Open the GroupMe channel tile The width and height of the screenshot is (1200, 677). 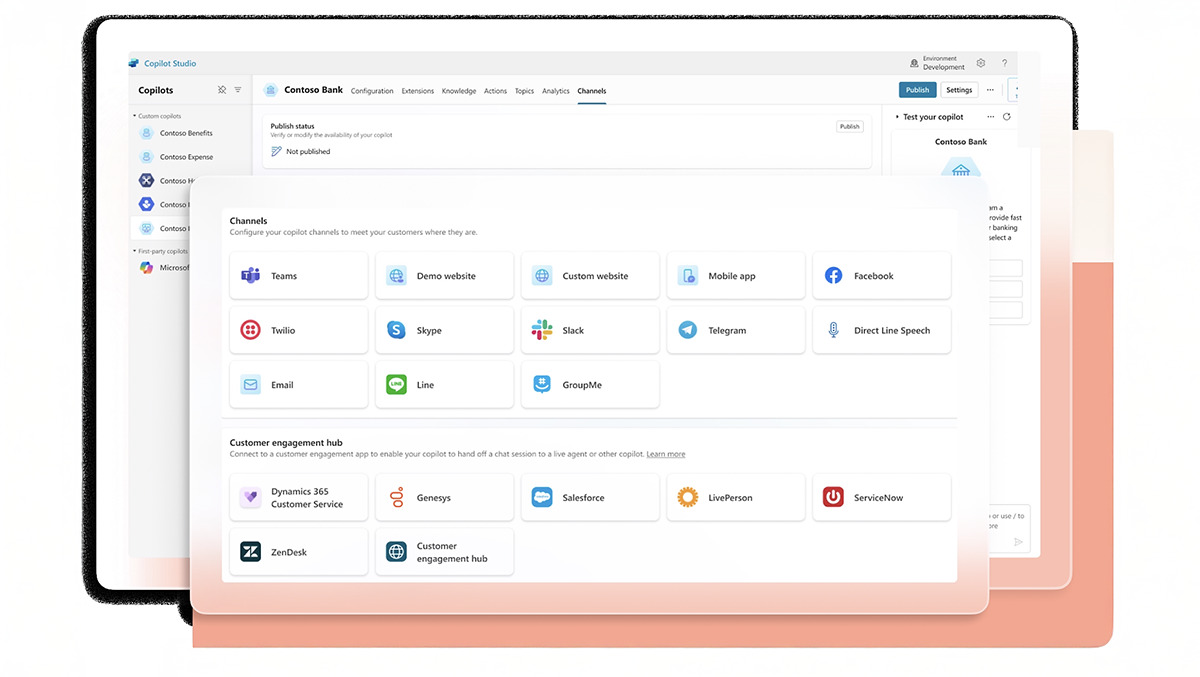[591, 385]
